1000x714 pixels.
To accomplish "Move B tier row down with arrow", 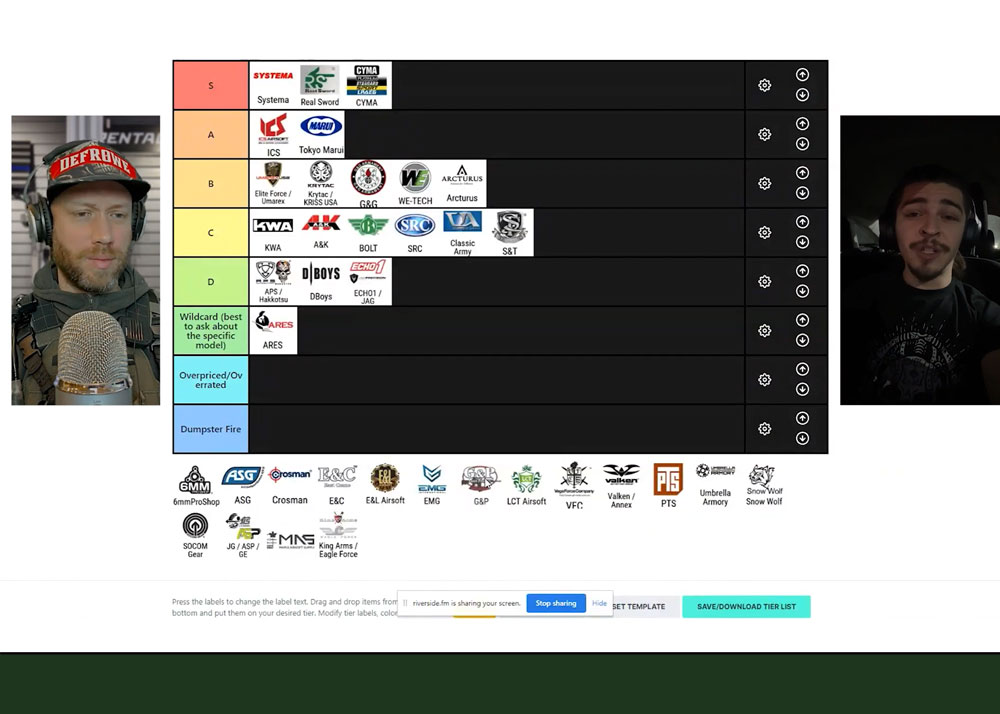I will (x=802, y=193).
